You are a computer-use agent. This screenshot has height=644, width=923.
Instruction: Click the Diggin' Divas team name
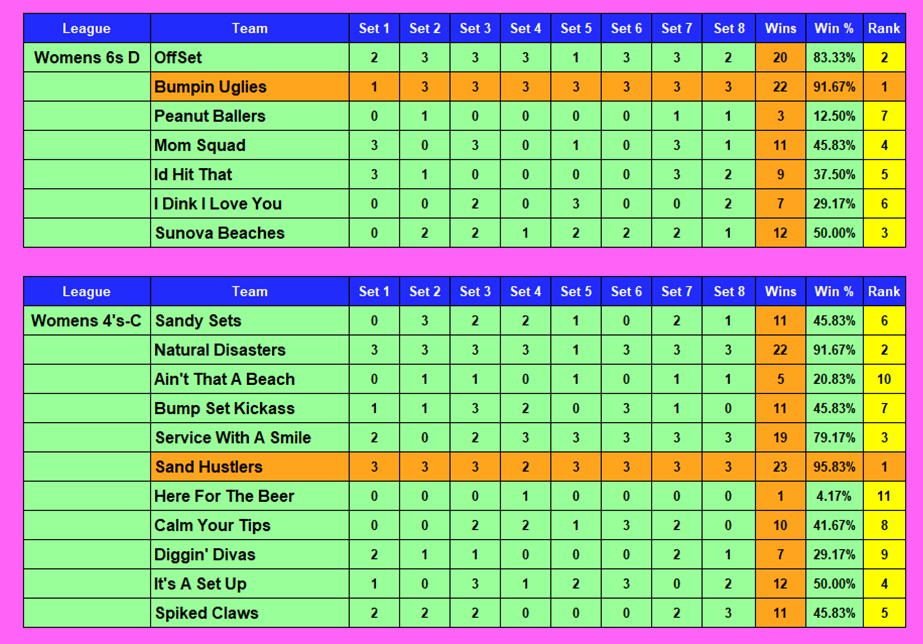pos(204,555)
